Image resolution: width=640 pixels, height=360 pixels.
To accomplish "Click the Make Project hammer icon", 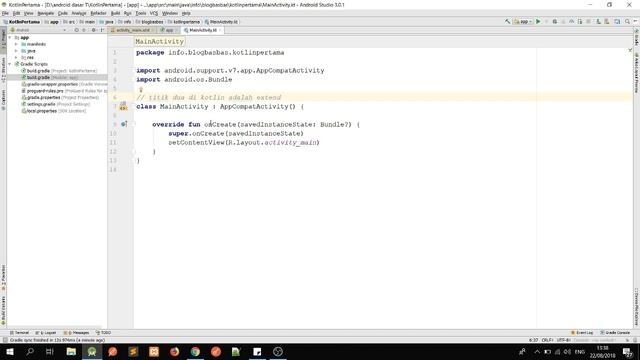I will coord(507,22).
